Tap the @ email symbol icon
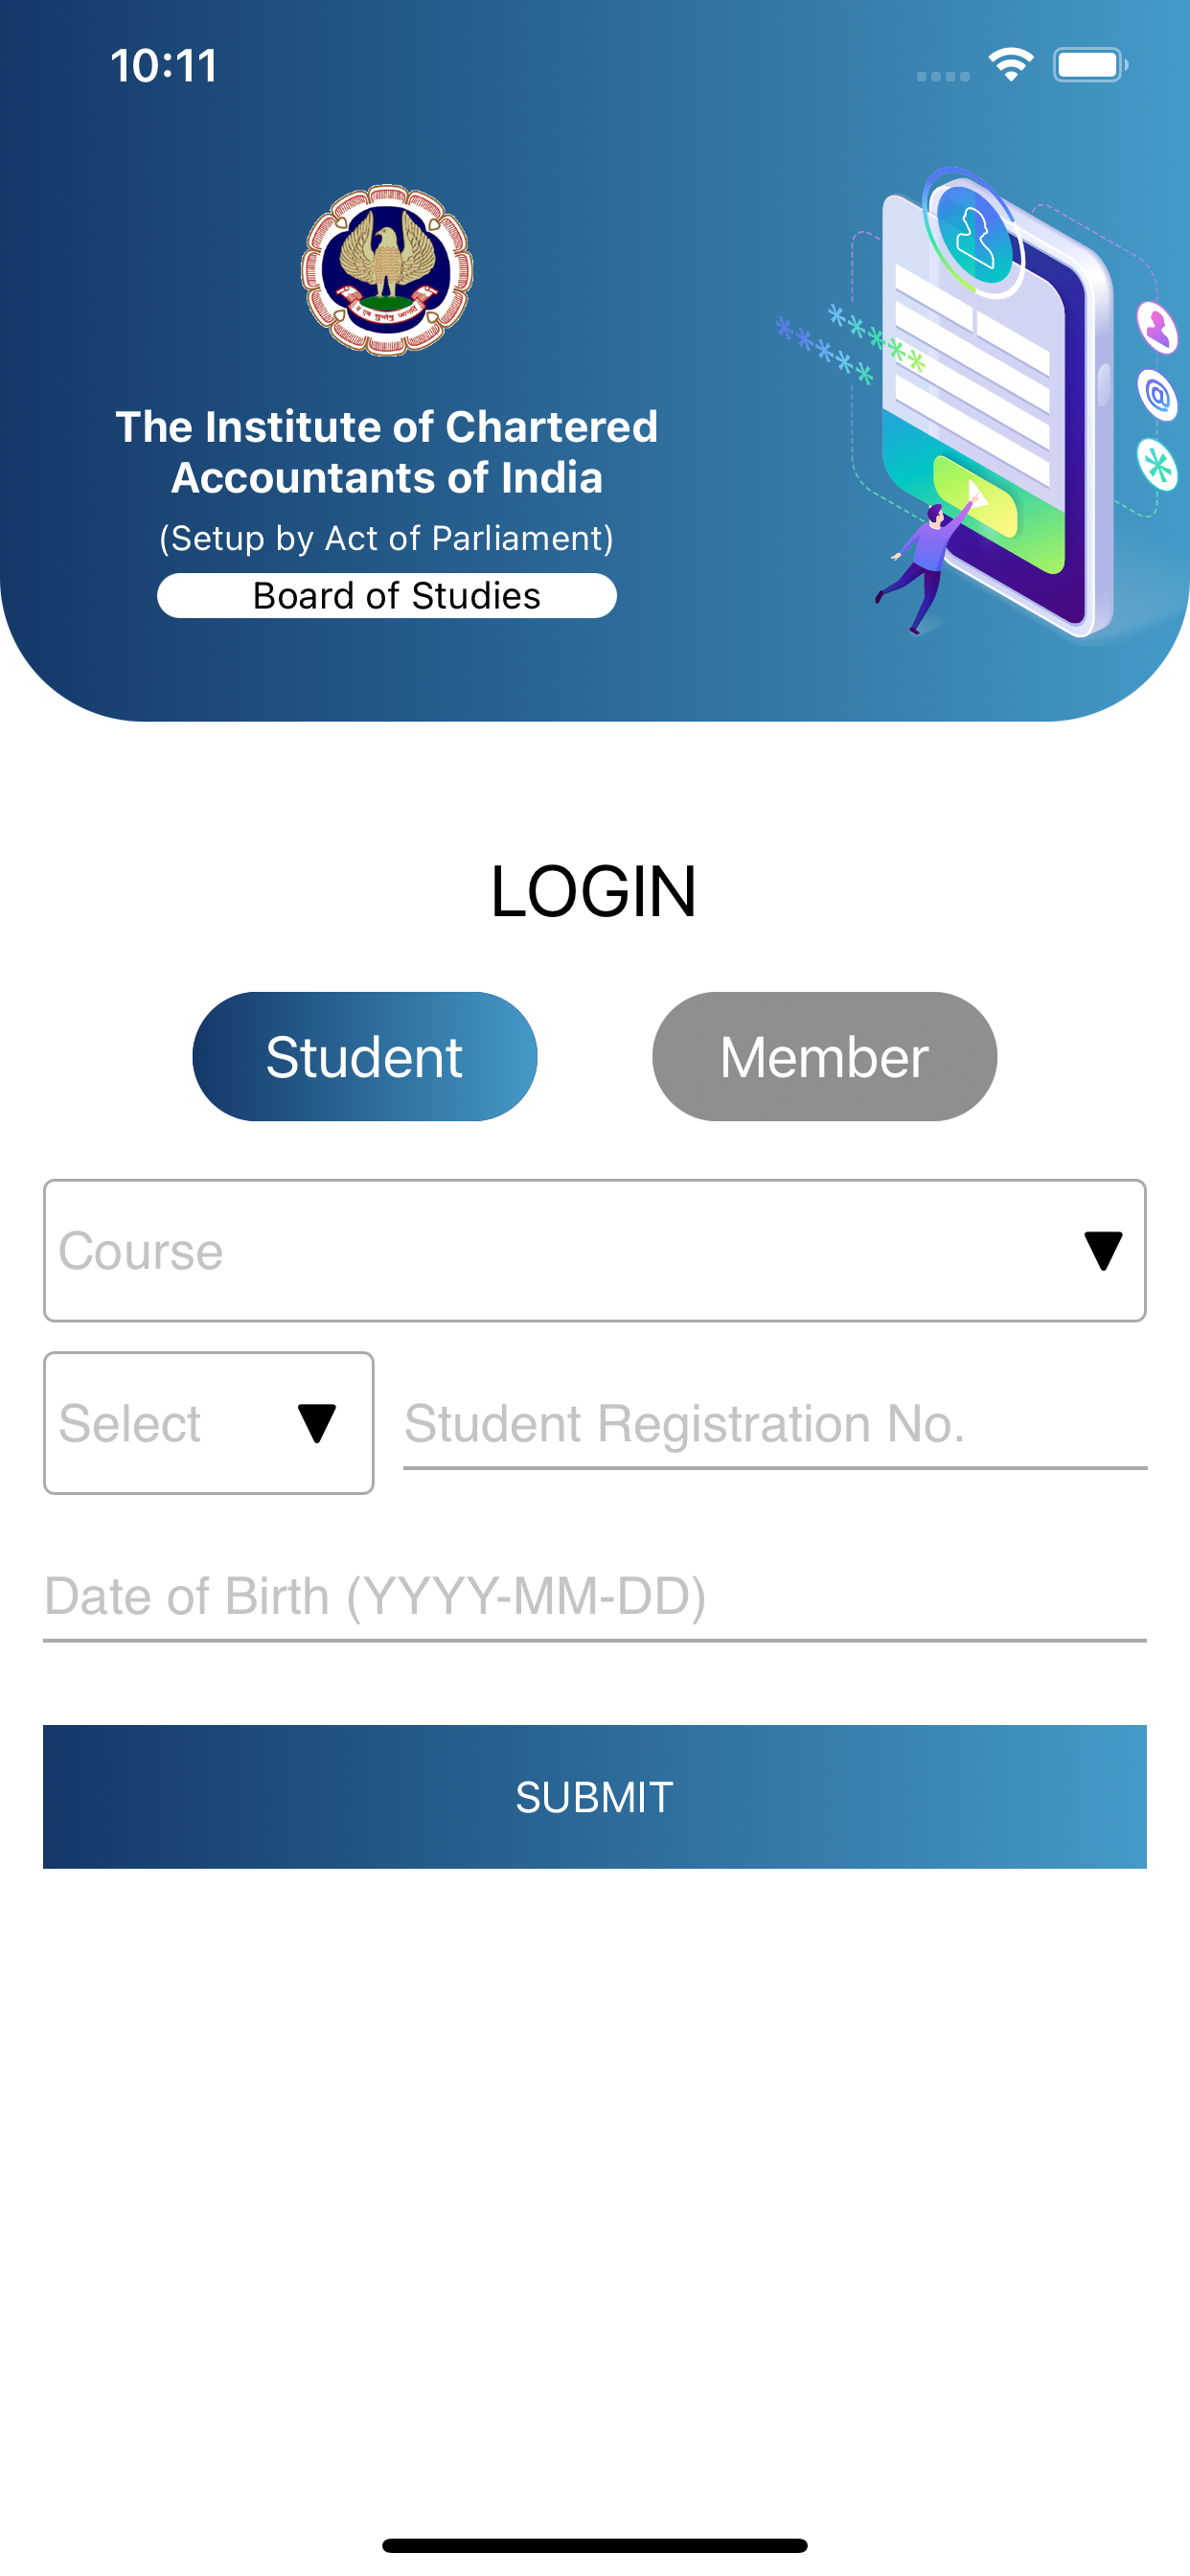This screenshot has height=2576, width=1190. (x=1158, y=396)
